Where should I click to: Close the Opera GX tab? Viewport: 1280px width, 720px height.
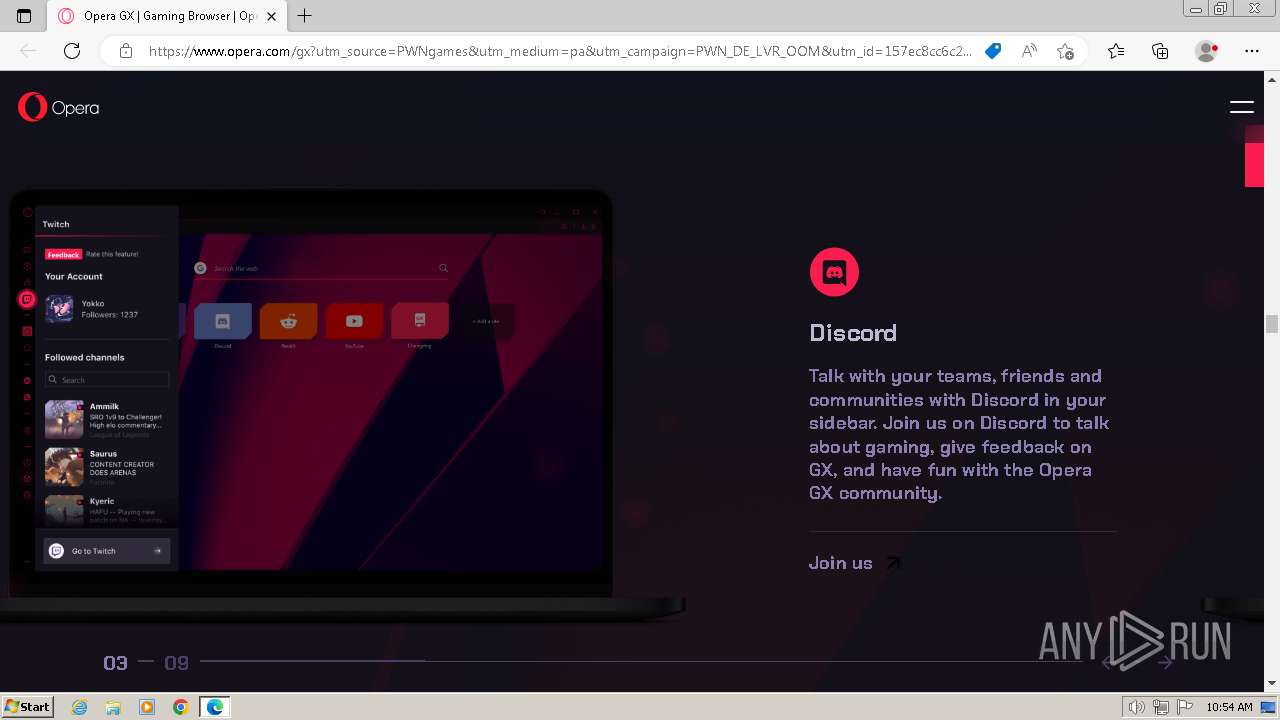(x=272, y=16)
